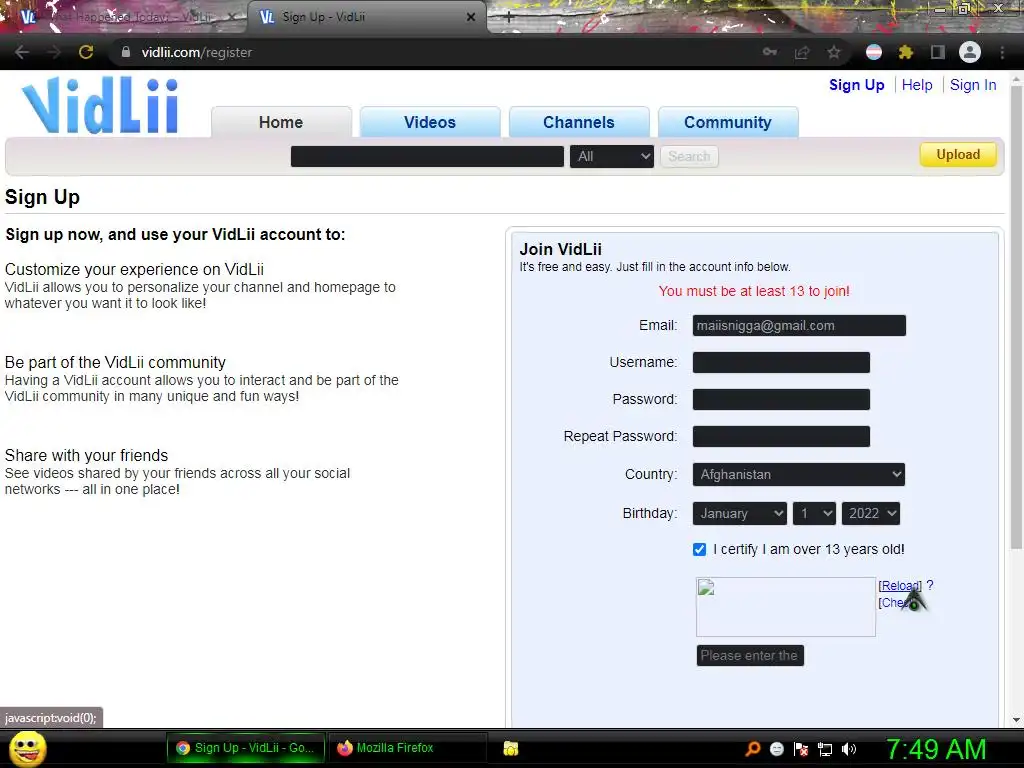The image size is (1024, 768).
Task: Click the network tray icon
Action: (x=825, y=749)
